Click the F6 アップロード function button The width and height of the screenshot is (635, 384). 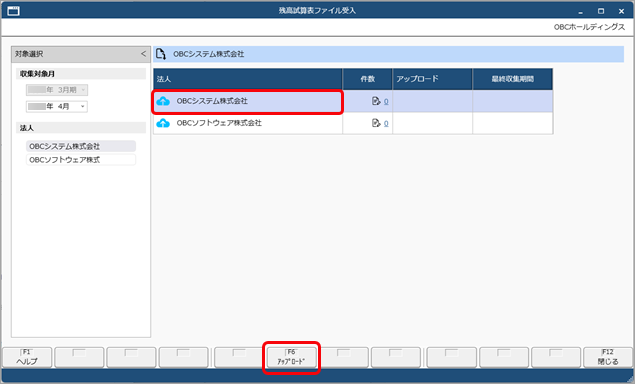tap(291, 357)
